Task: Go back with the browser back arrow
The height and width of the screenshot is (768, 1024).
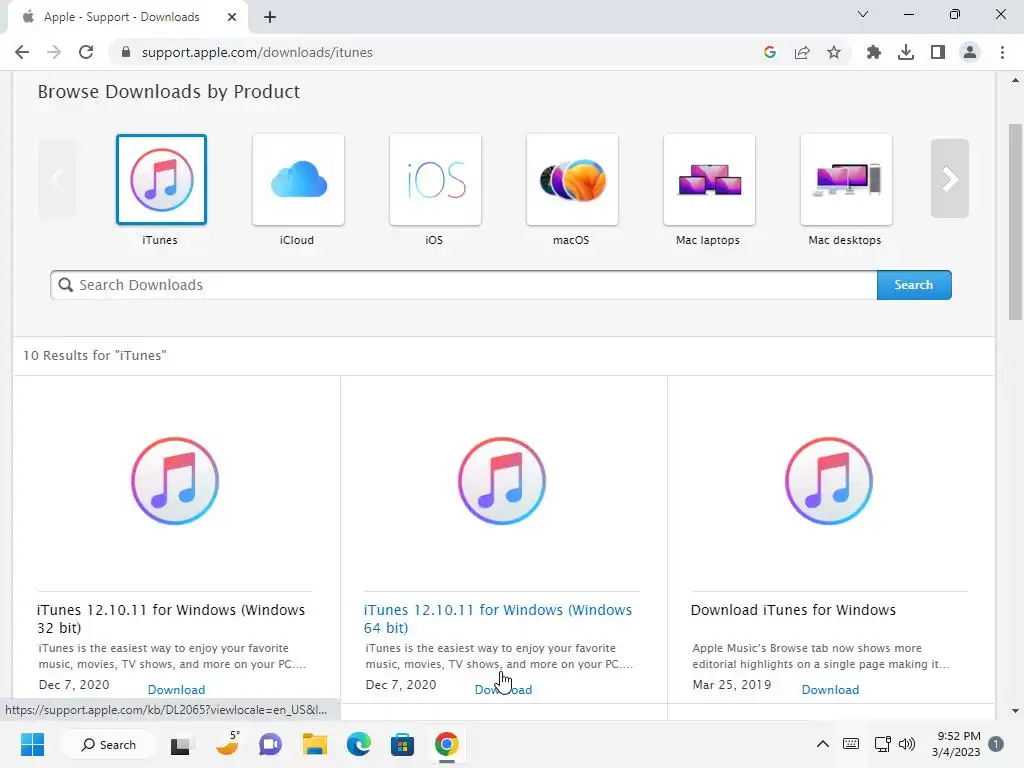Action: (22, 52)
